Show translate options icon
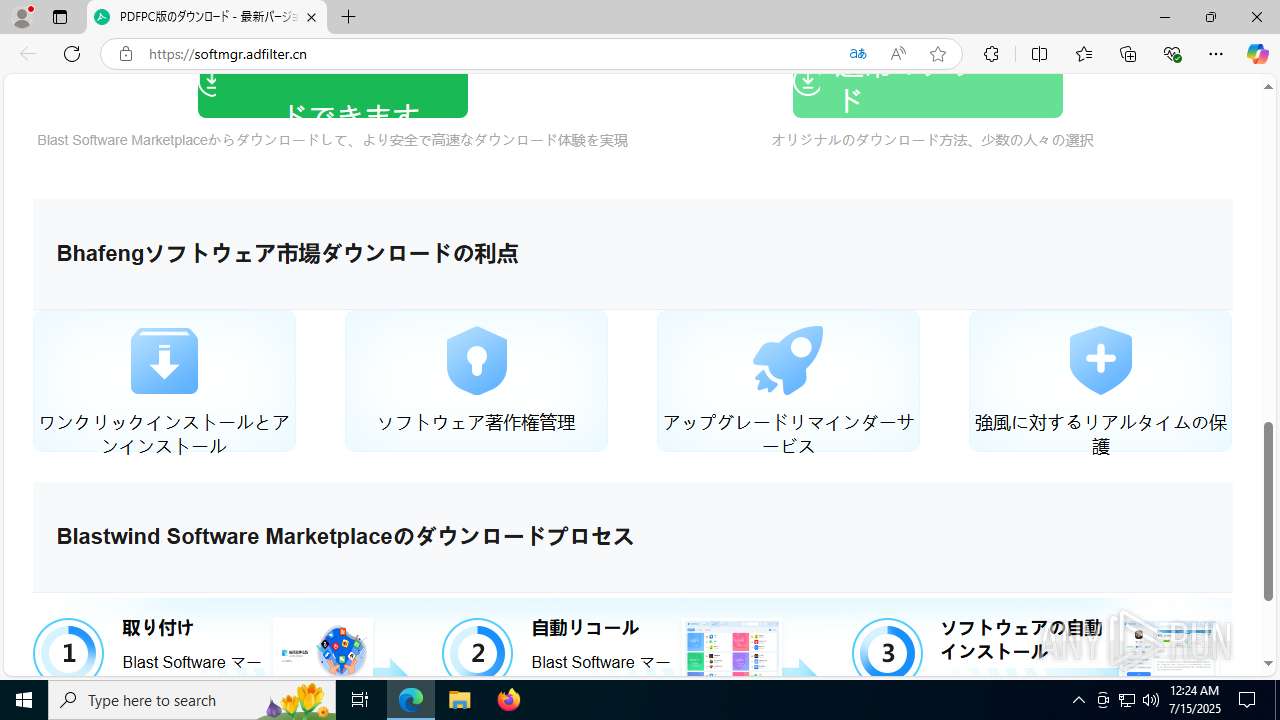The width and height of the screenshot is (1280, 720). (x=858, y=54)
